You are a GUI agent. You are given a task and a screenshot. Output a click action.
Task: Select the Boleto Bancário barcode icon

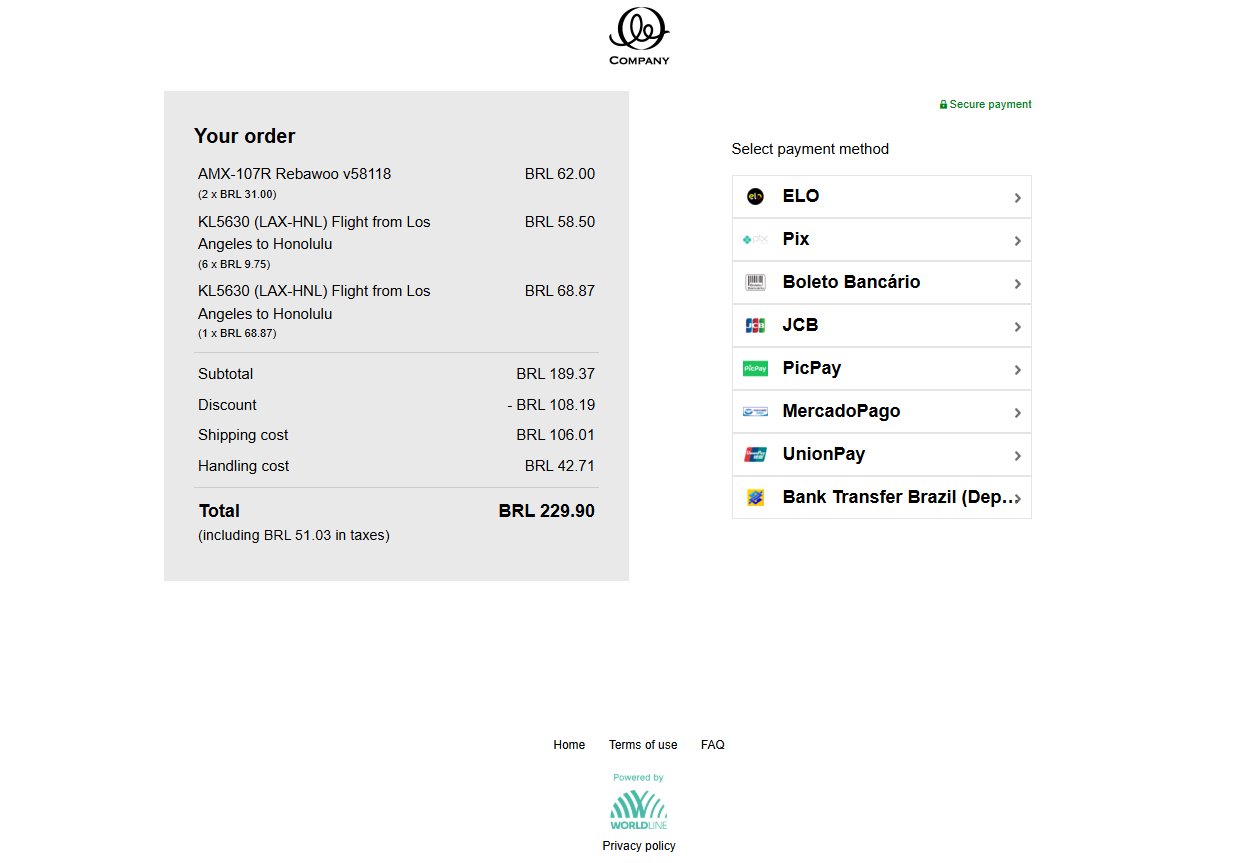point(755,282)
